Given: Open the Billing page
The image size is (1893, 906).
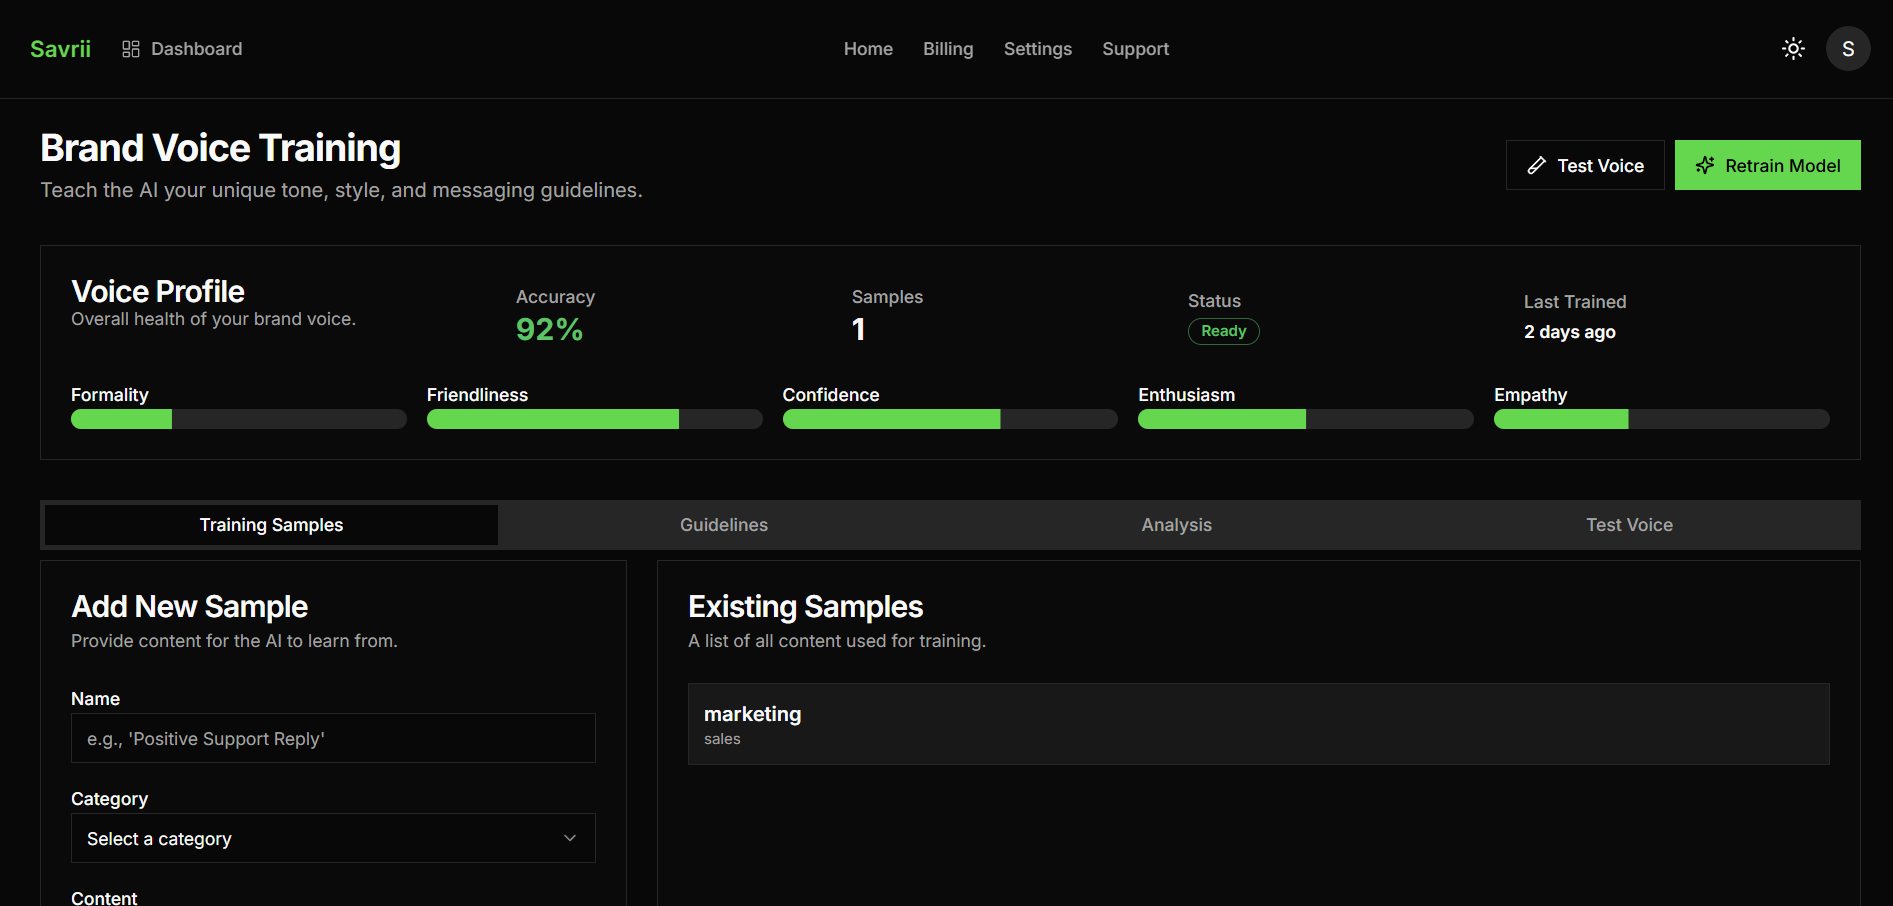Looking at the screenshot, I should (948, 49).
